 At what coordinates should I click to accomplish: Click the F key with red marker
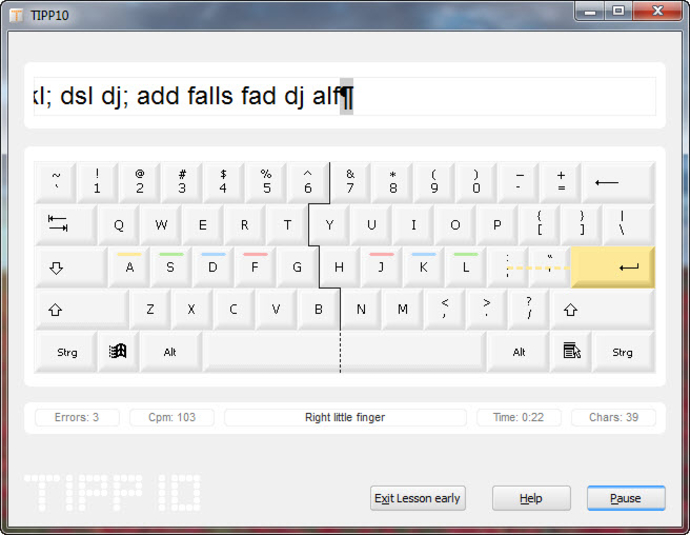pyautogui.click(x=255, y=268)
